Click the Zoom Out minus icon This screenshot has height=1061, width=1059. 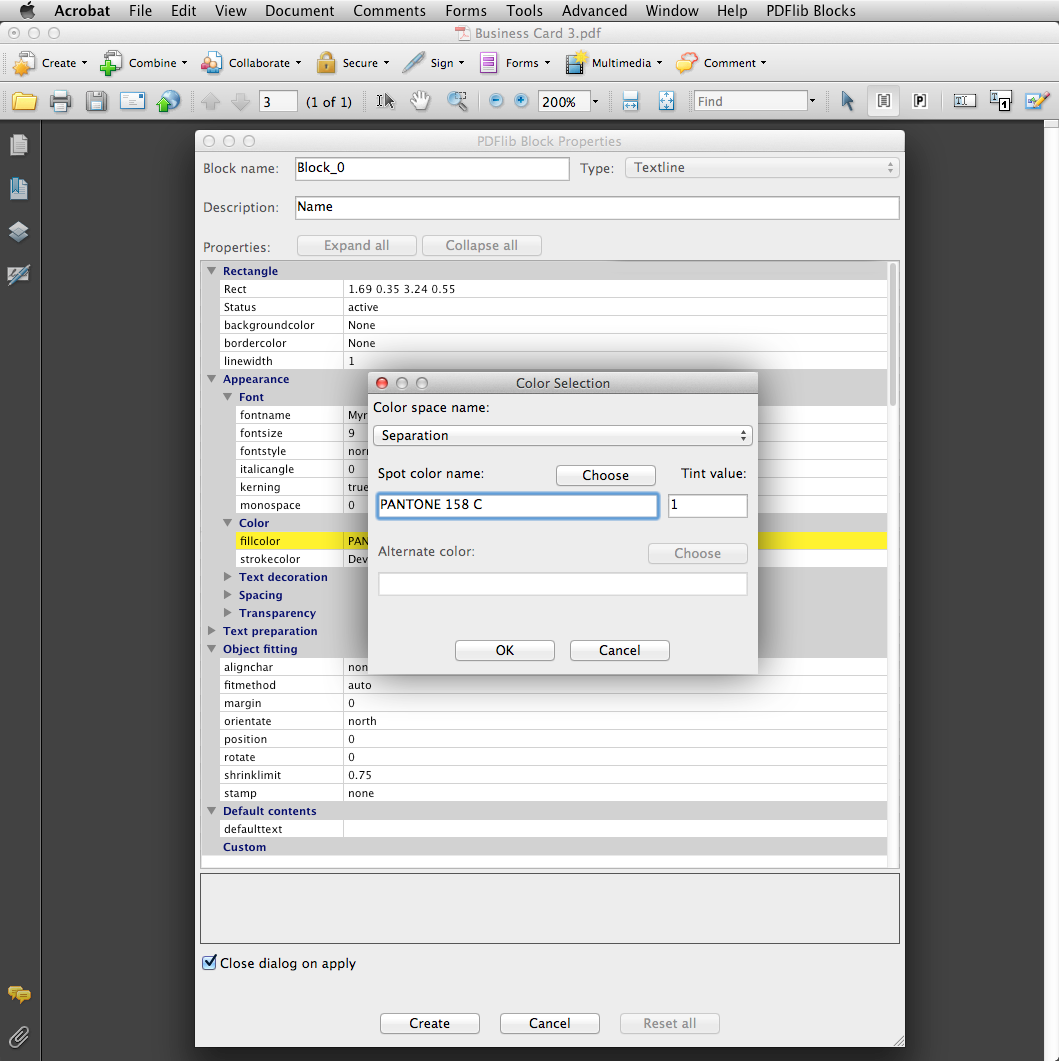pyautogui.click(x=496, y=101)
